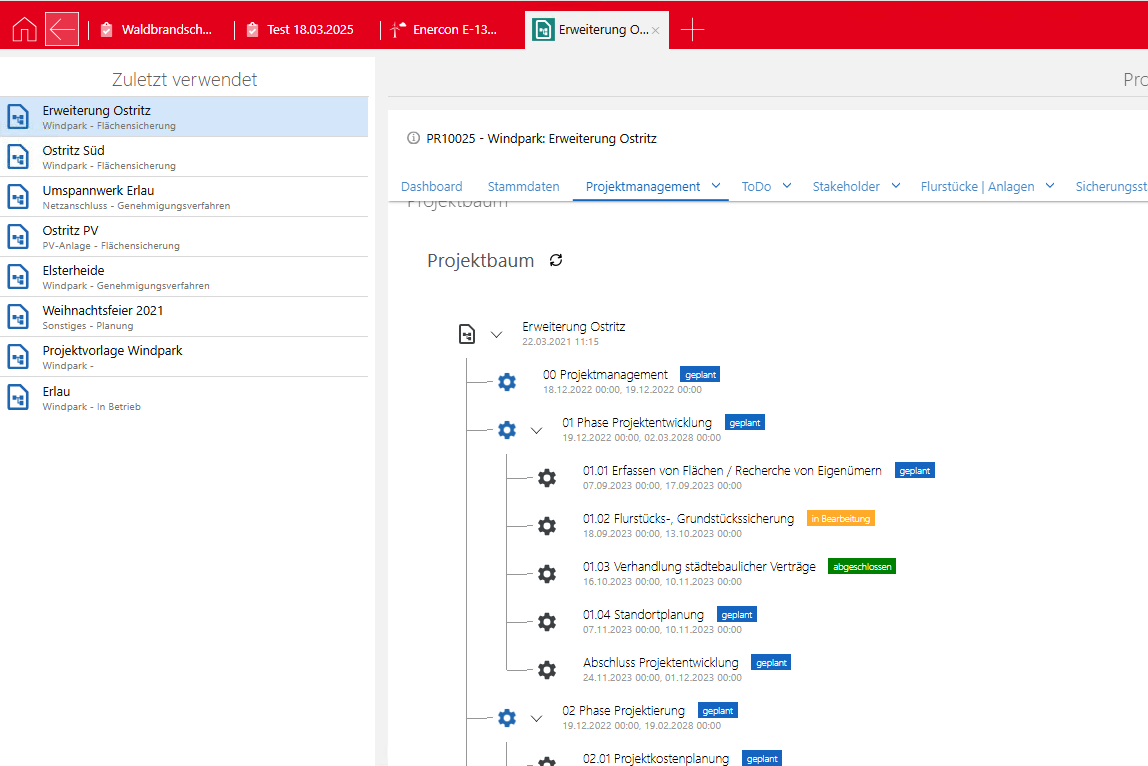Viewport: 1148px width, 766px height.
Task: Click the info icon next to PR10025
Action: coord(413,139)
